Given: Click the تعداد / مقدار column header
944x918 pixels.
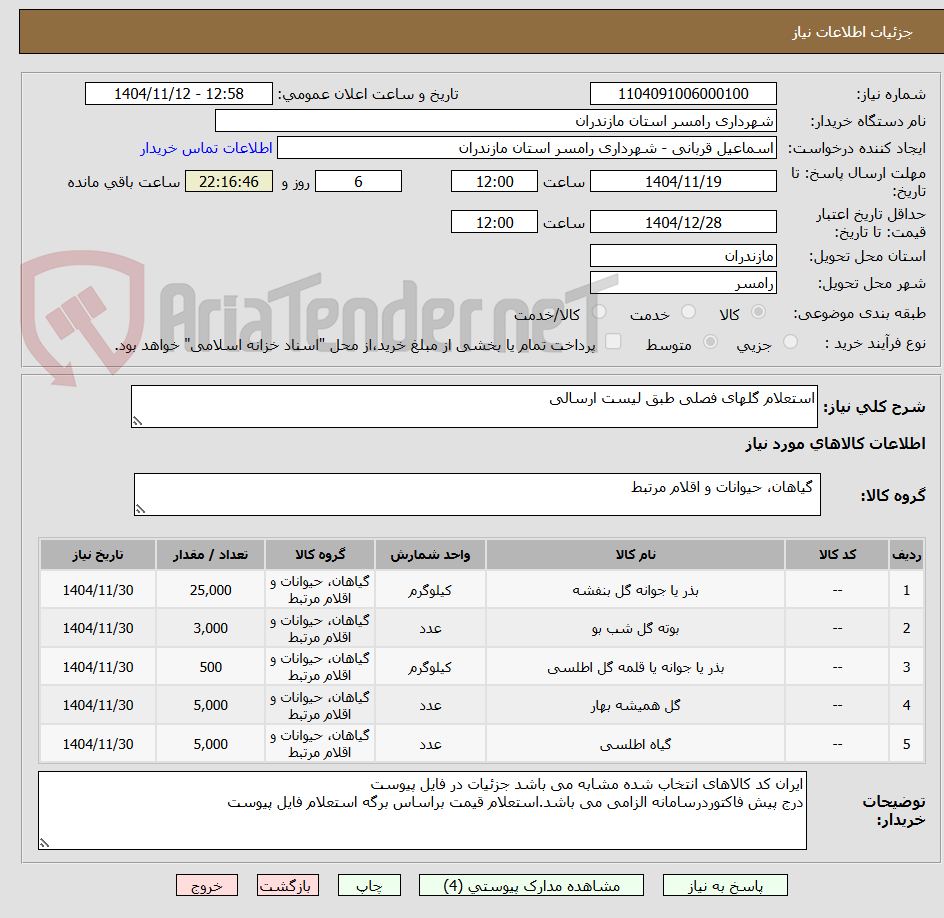Looking at the screenshot, I should point(210,554).
